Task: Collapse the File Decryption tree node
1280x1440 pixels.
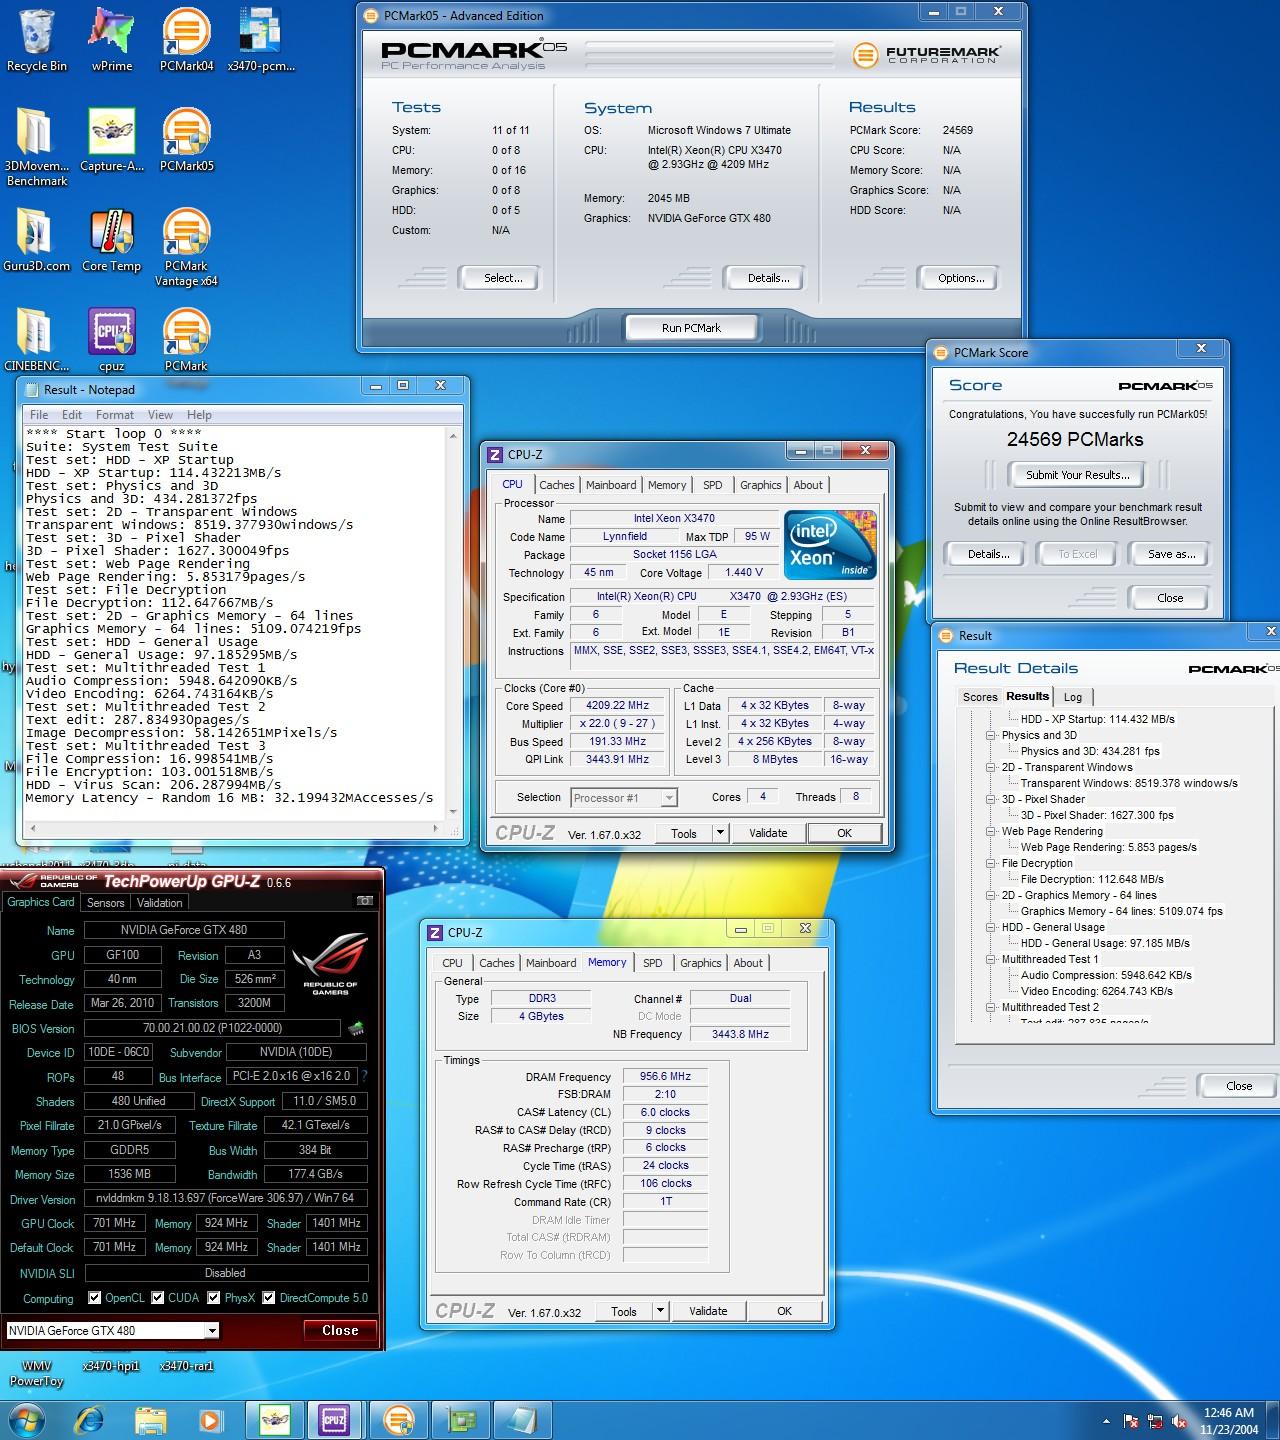Action: (x=991, y=863)
